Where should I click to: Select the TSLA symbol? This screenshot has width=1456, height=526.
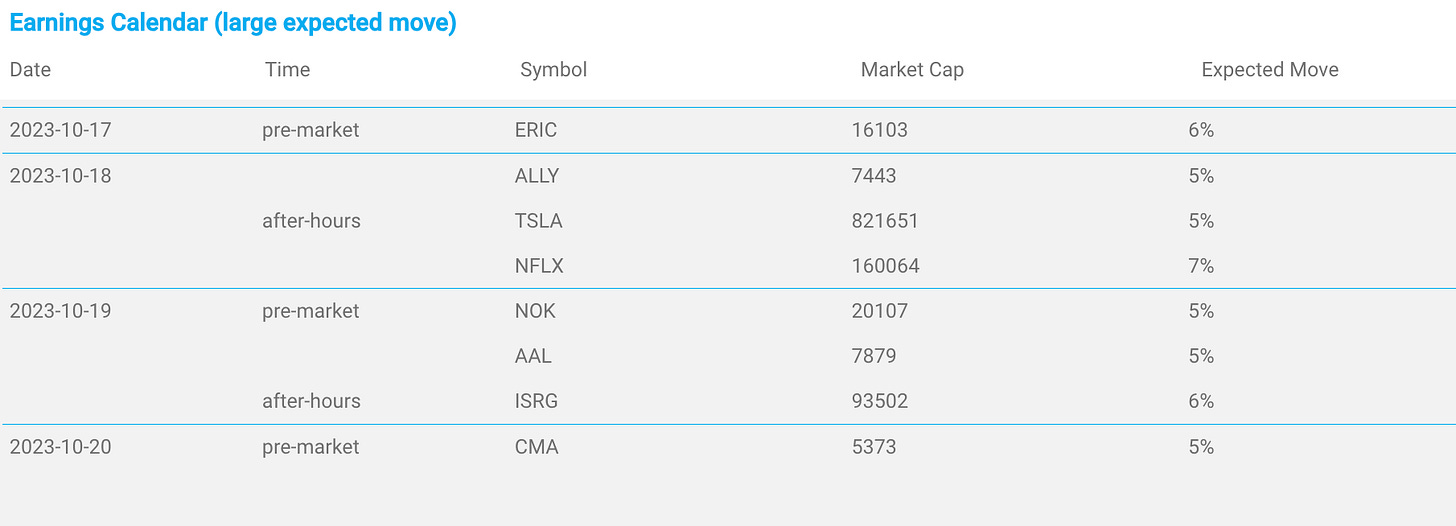(537, 221)
